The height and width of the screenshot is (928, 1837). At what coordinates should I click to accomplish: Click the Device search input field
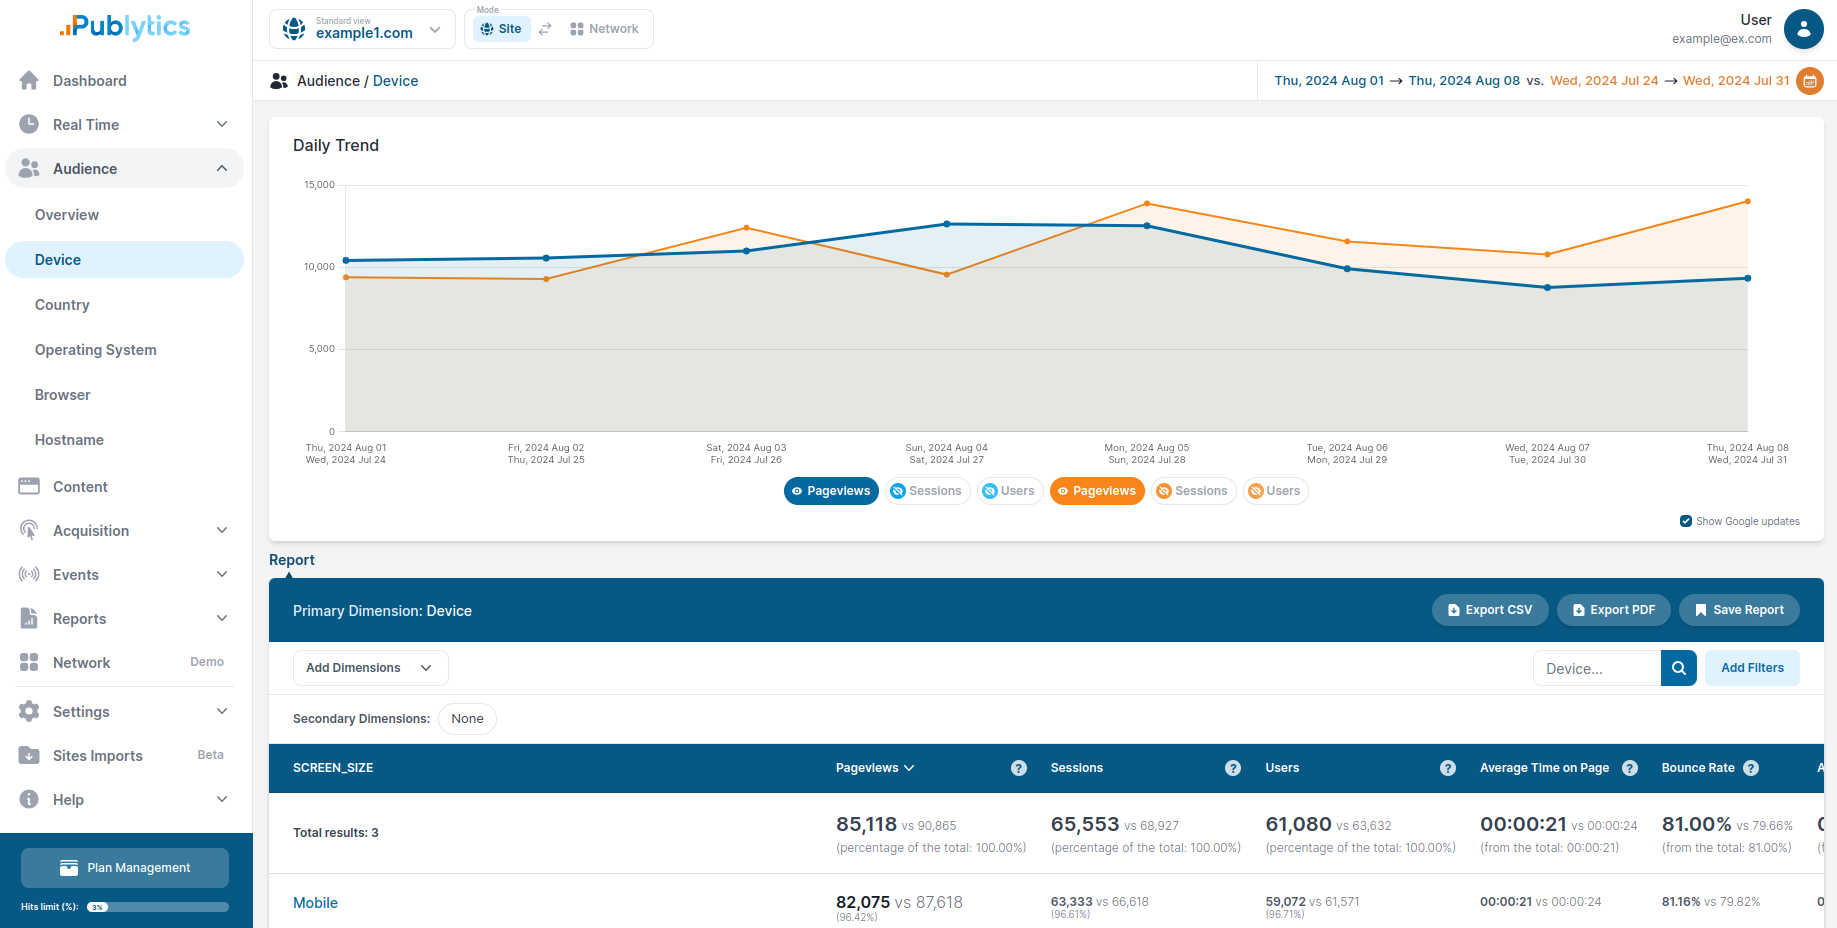(1597, 668)
